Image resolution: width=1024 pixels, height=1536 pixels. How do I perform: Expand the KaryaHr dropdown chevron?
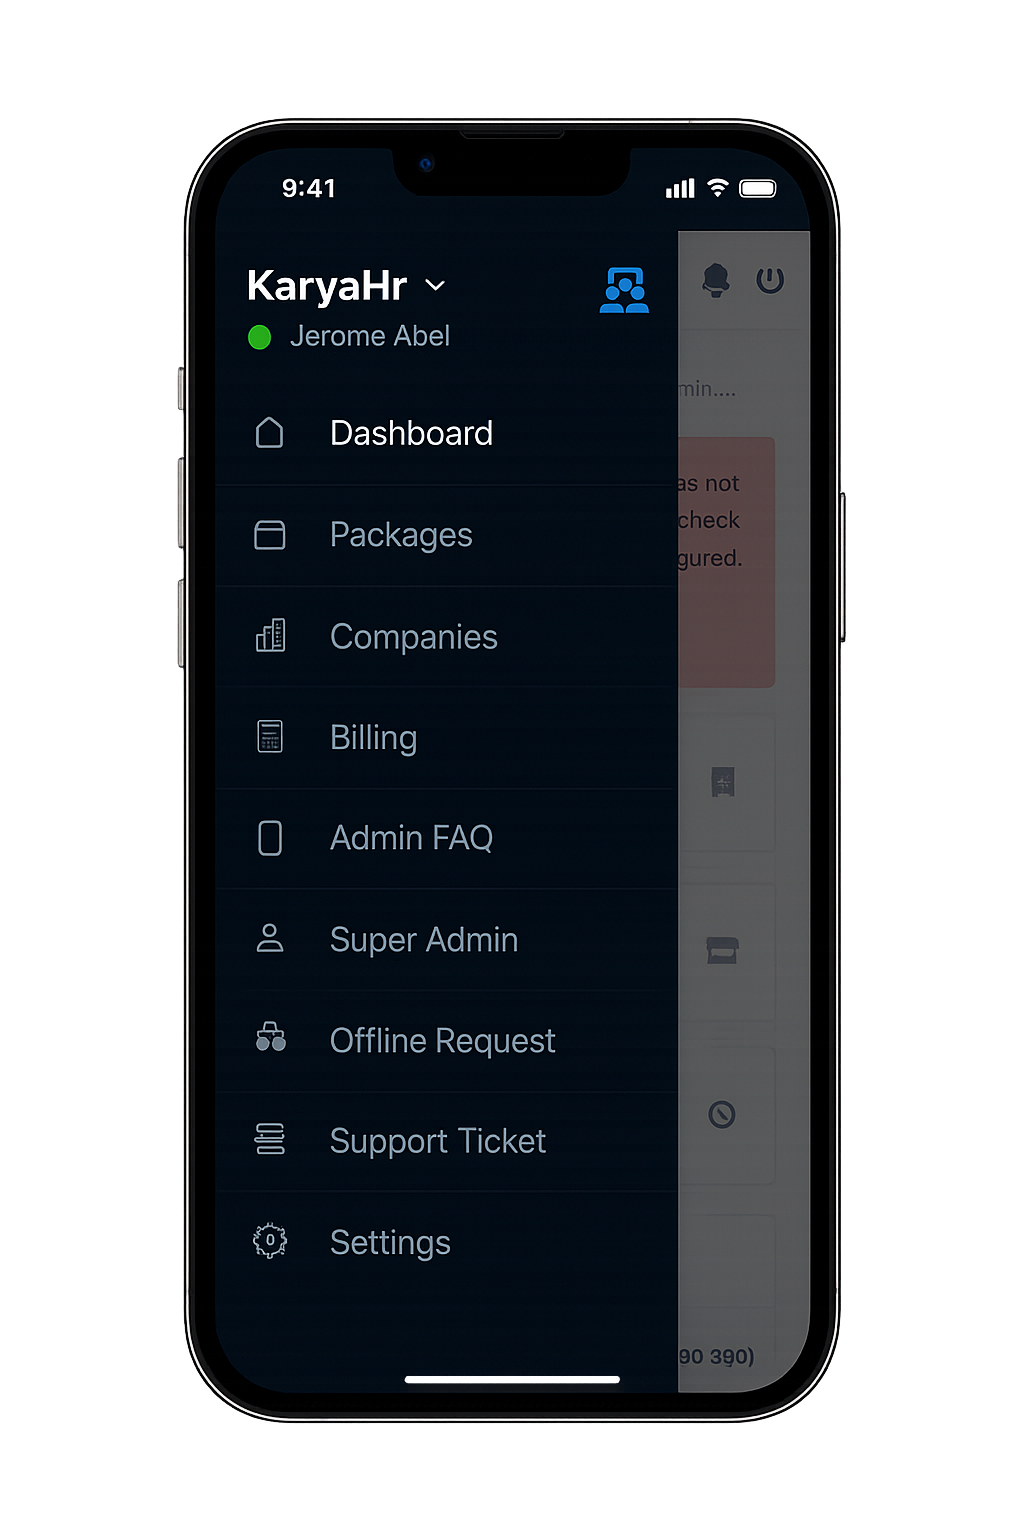435,286
